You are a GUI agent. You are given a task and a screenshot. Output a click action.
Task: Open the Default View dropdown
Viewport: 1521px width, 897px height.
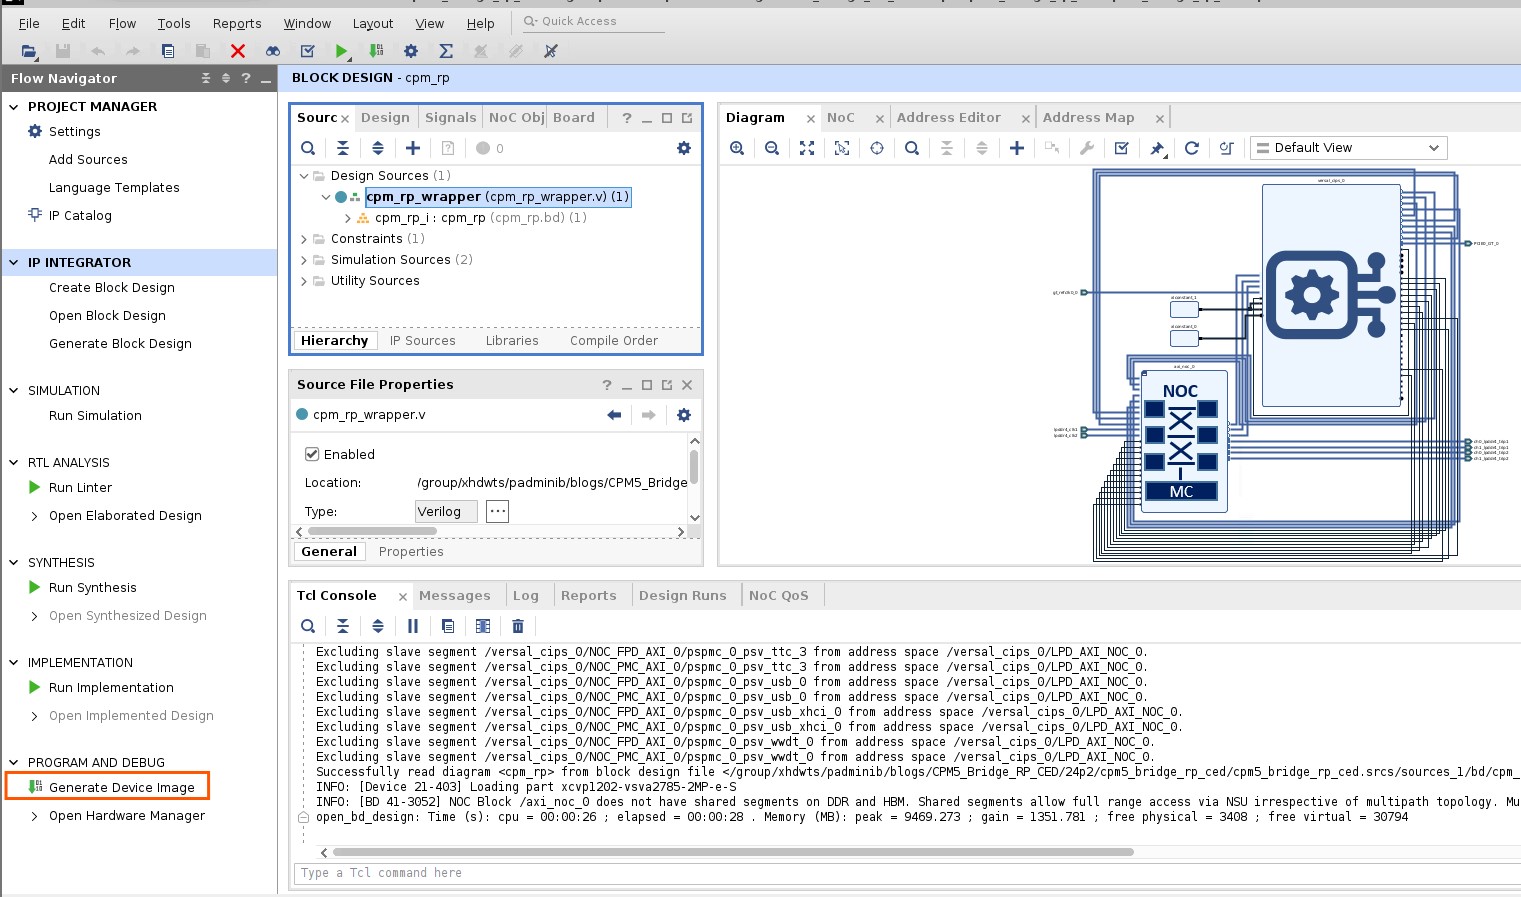[x=1348, y=148]
